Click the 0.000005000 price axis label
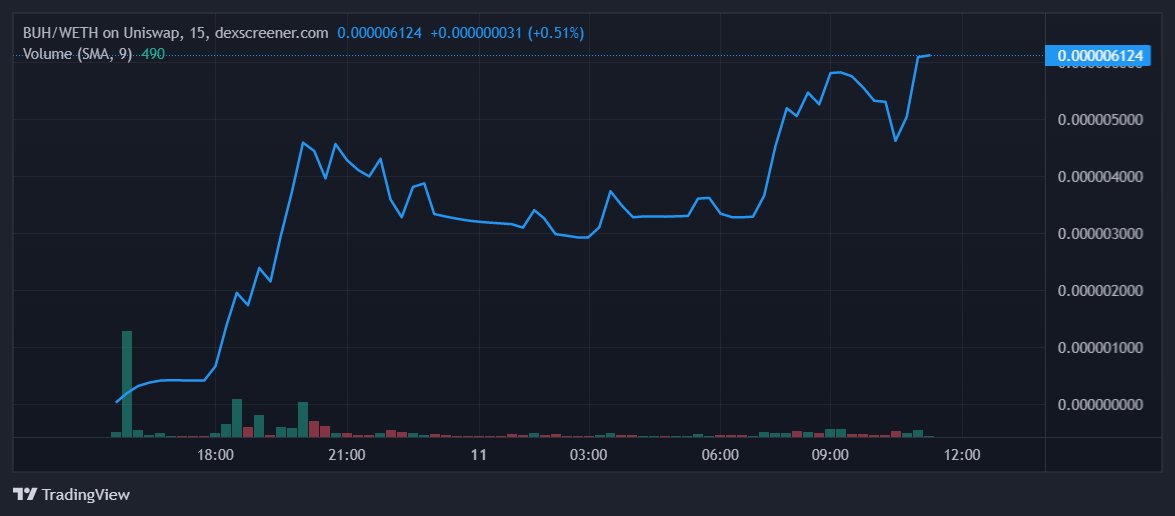This screenshot has width=1175, height=516. (1100, 120)
